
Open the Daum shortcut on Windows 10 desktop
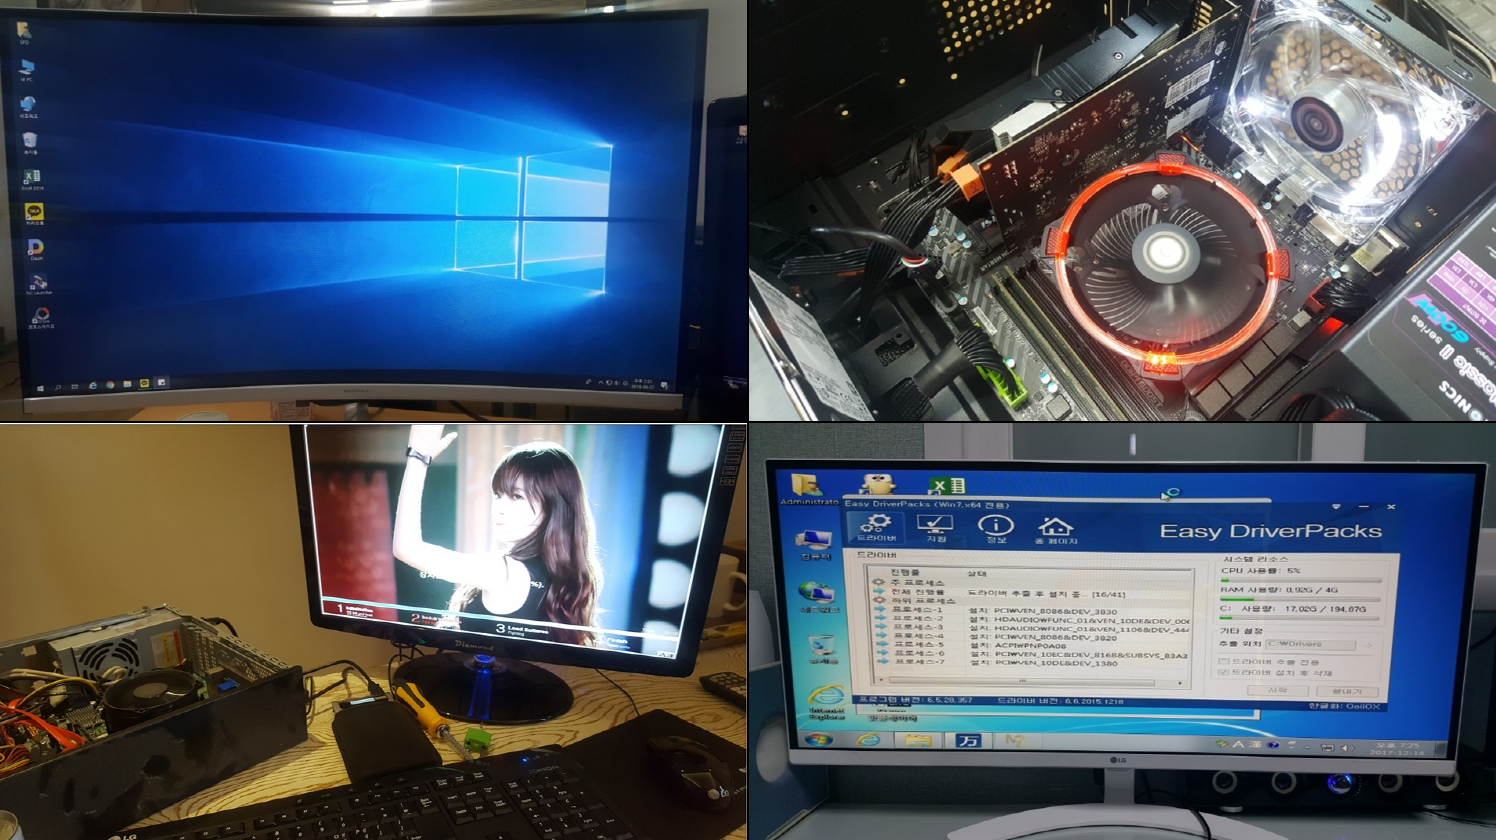(x=36, y=249)
